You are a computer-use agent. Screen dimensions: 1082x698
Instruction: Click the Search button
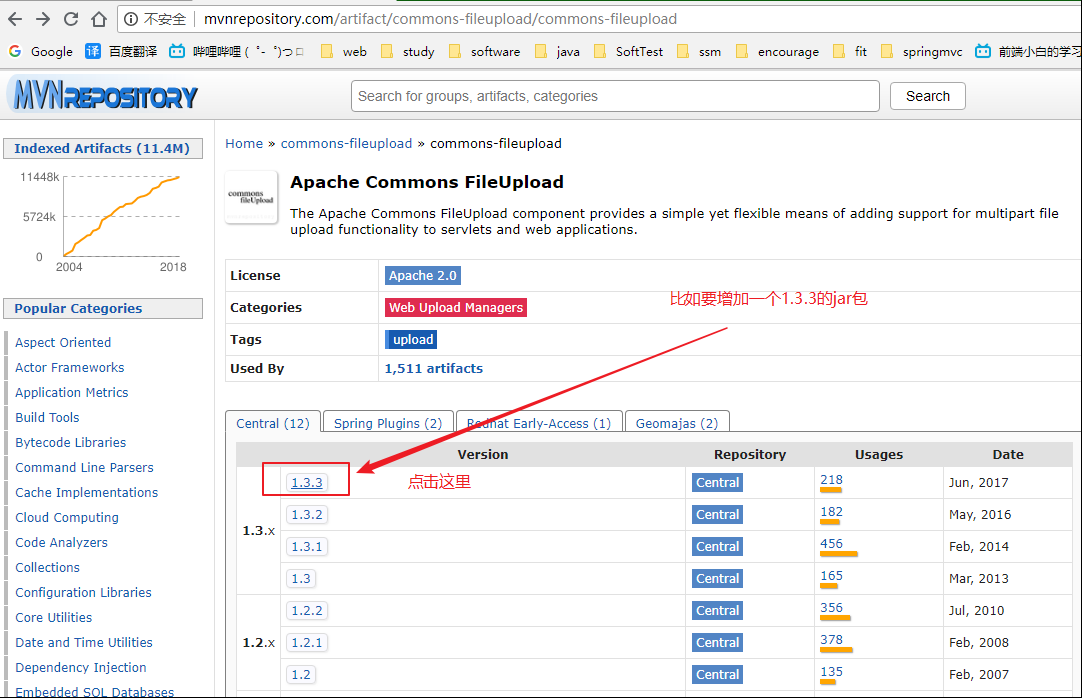[x=927, y=96]
